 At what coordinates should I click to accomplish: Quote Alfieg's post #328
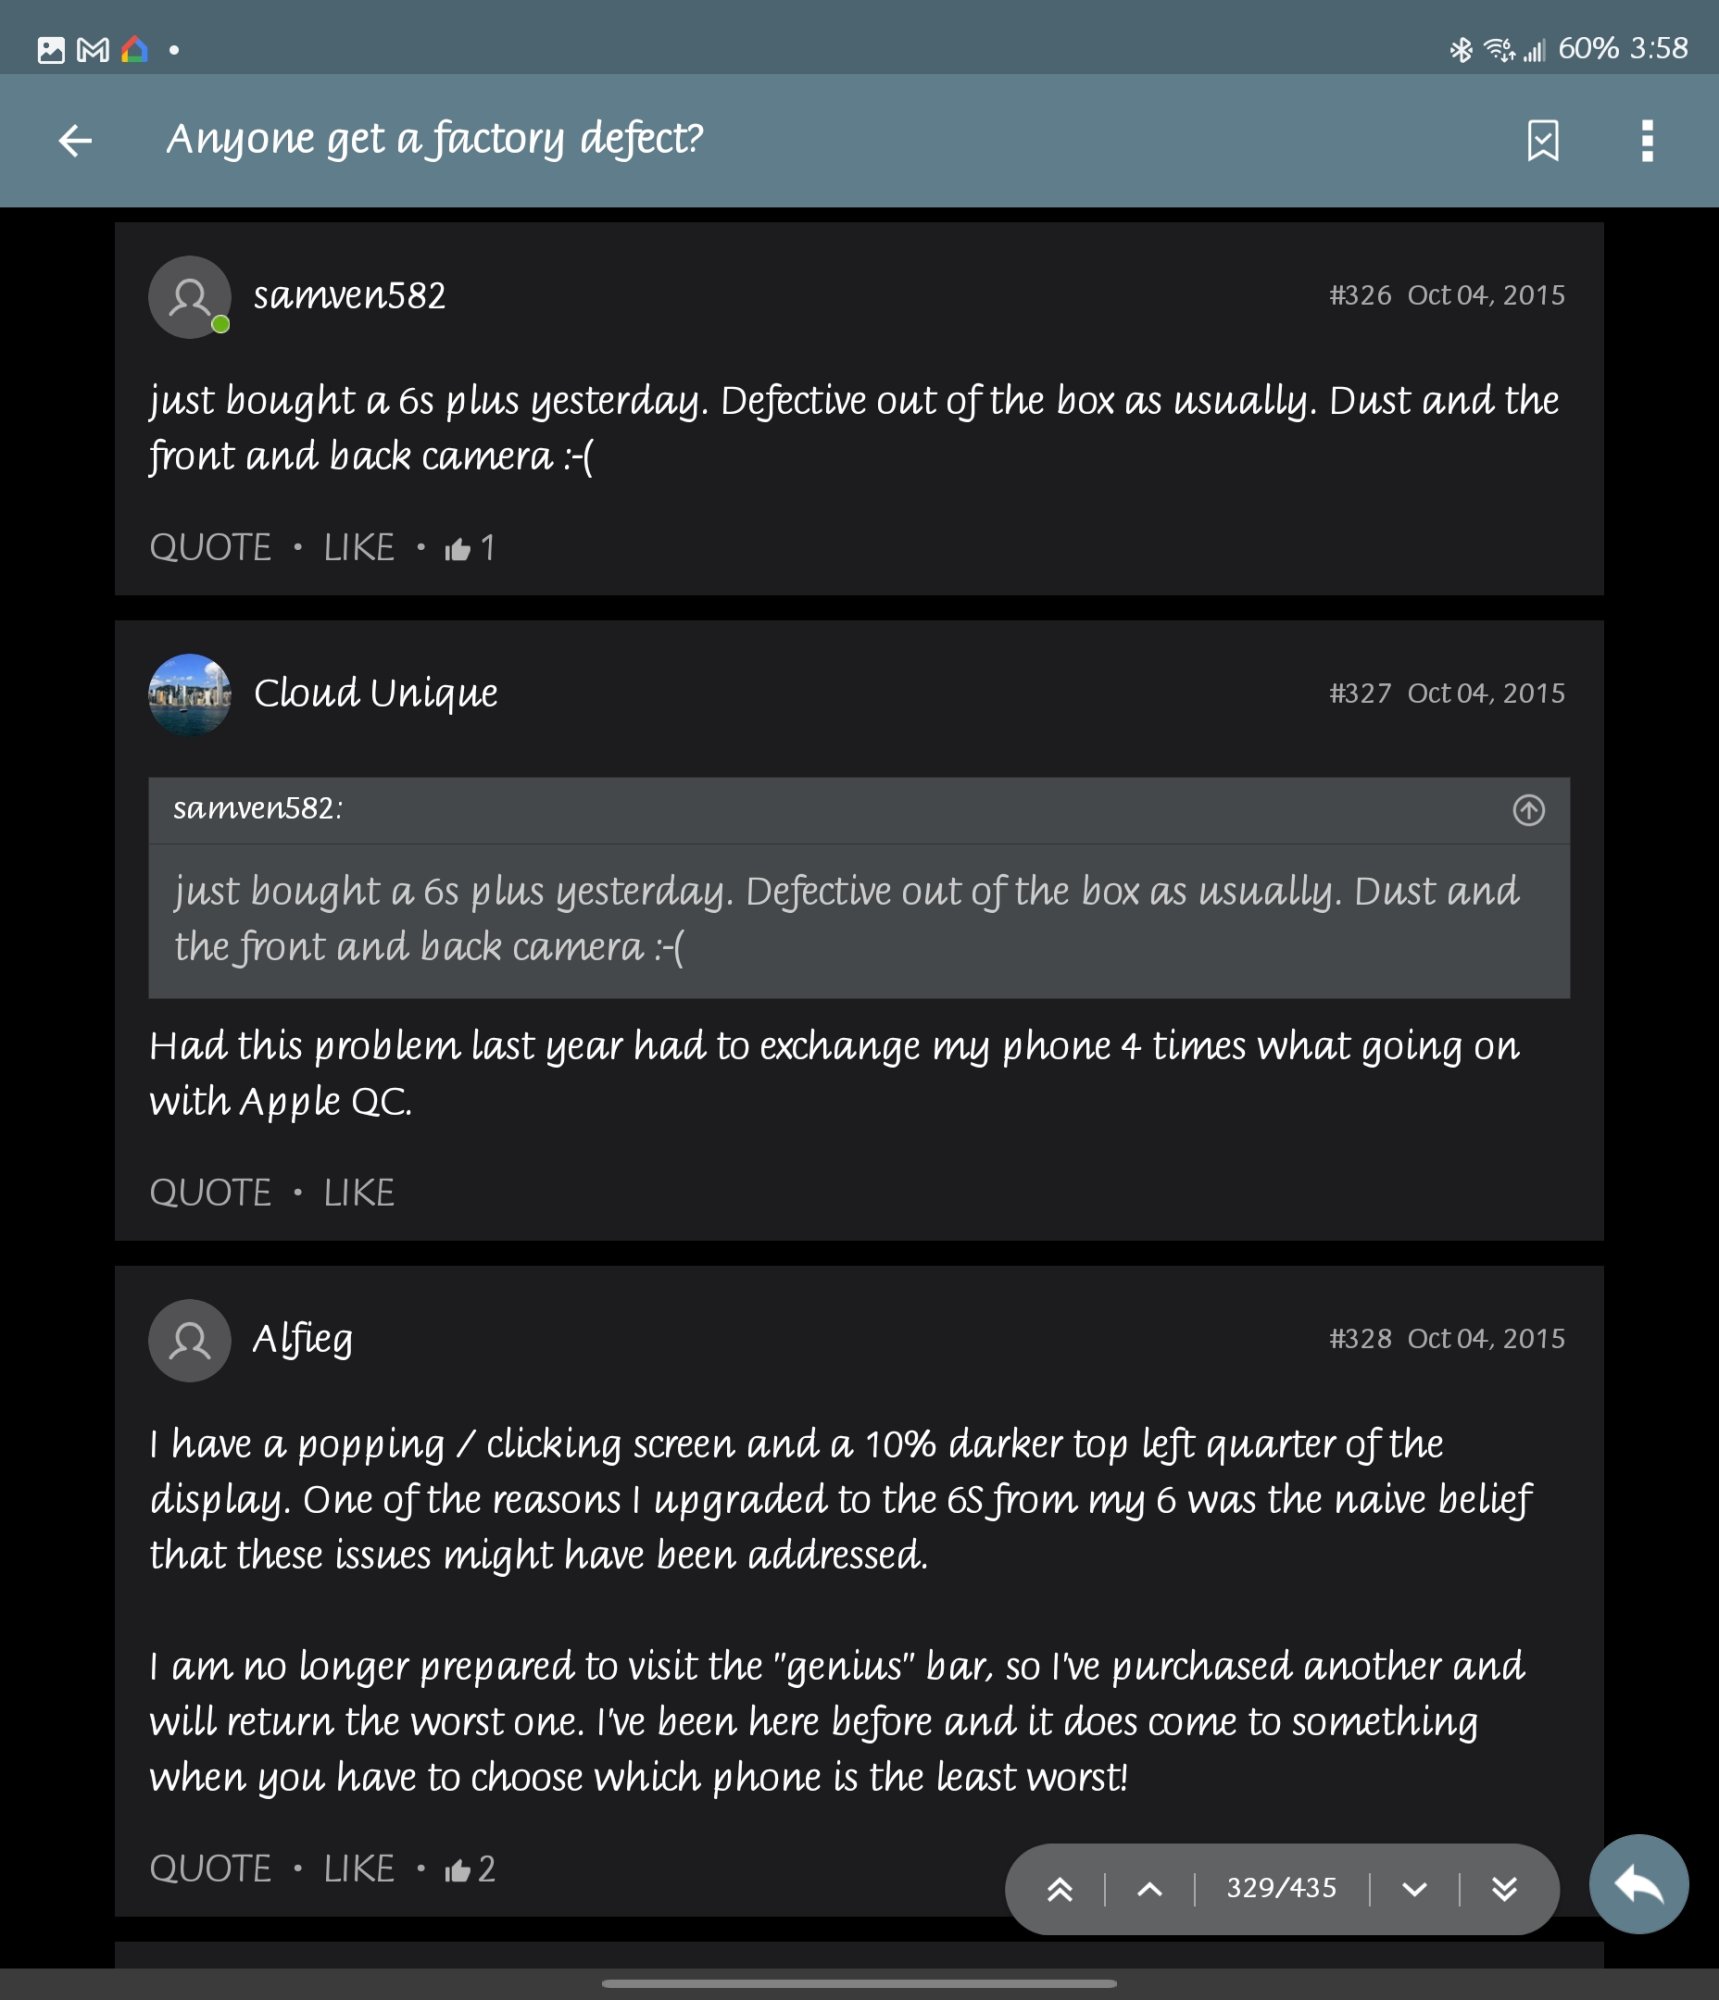[210, 1869]
